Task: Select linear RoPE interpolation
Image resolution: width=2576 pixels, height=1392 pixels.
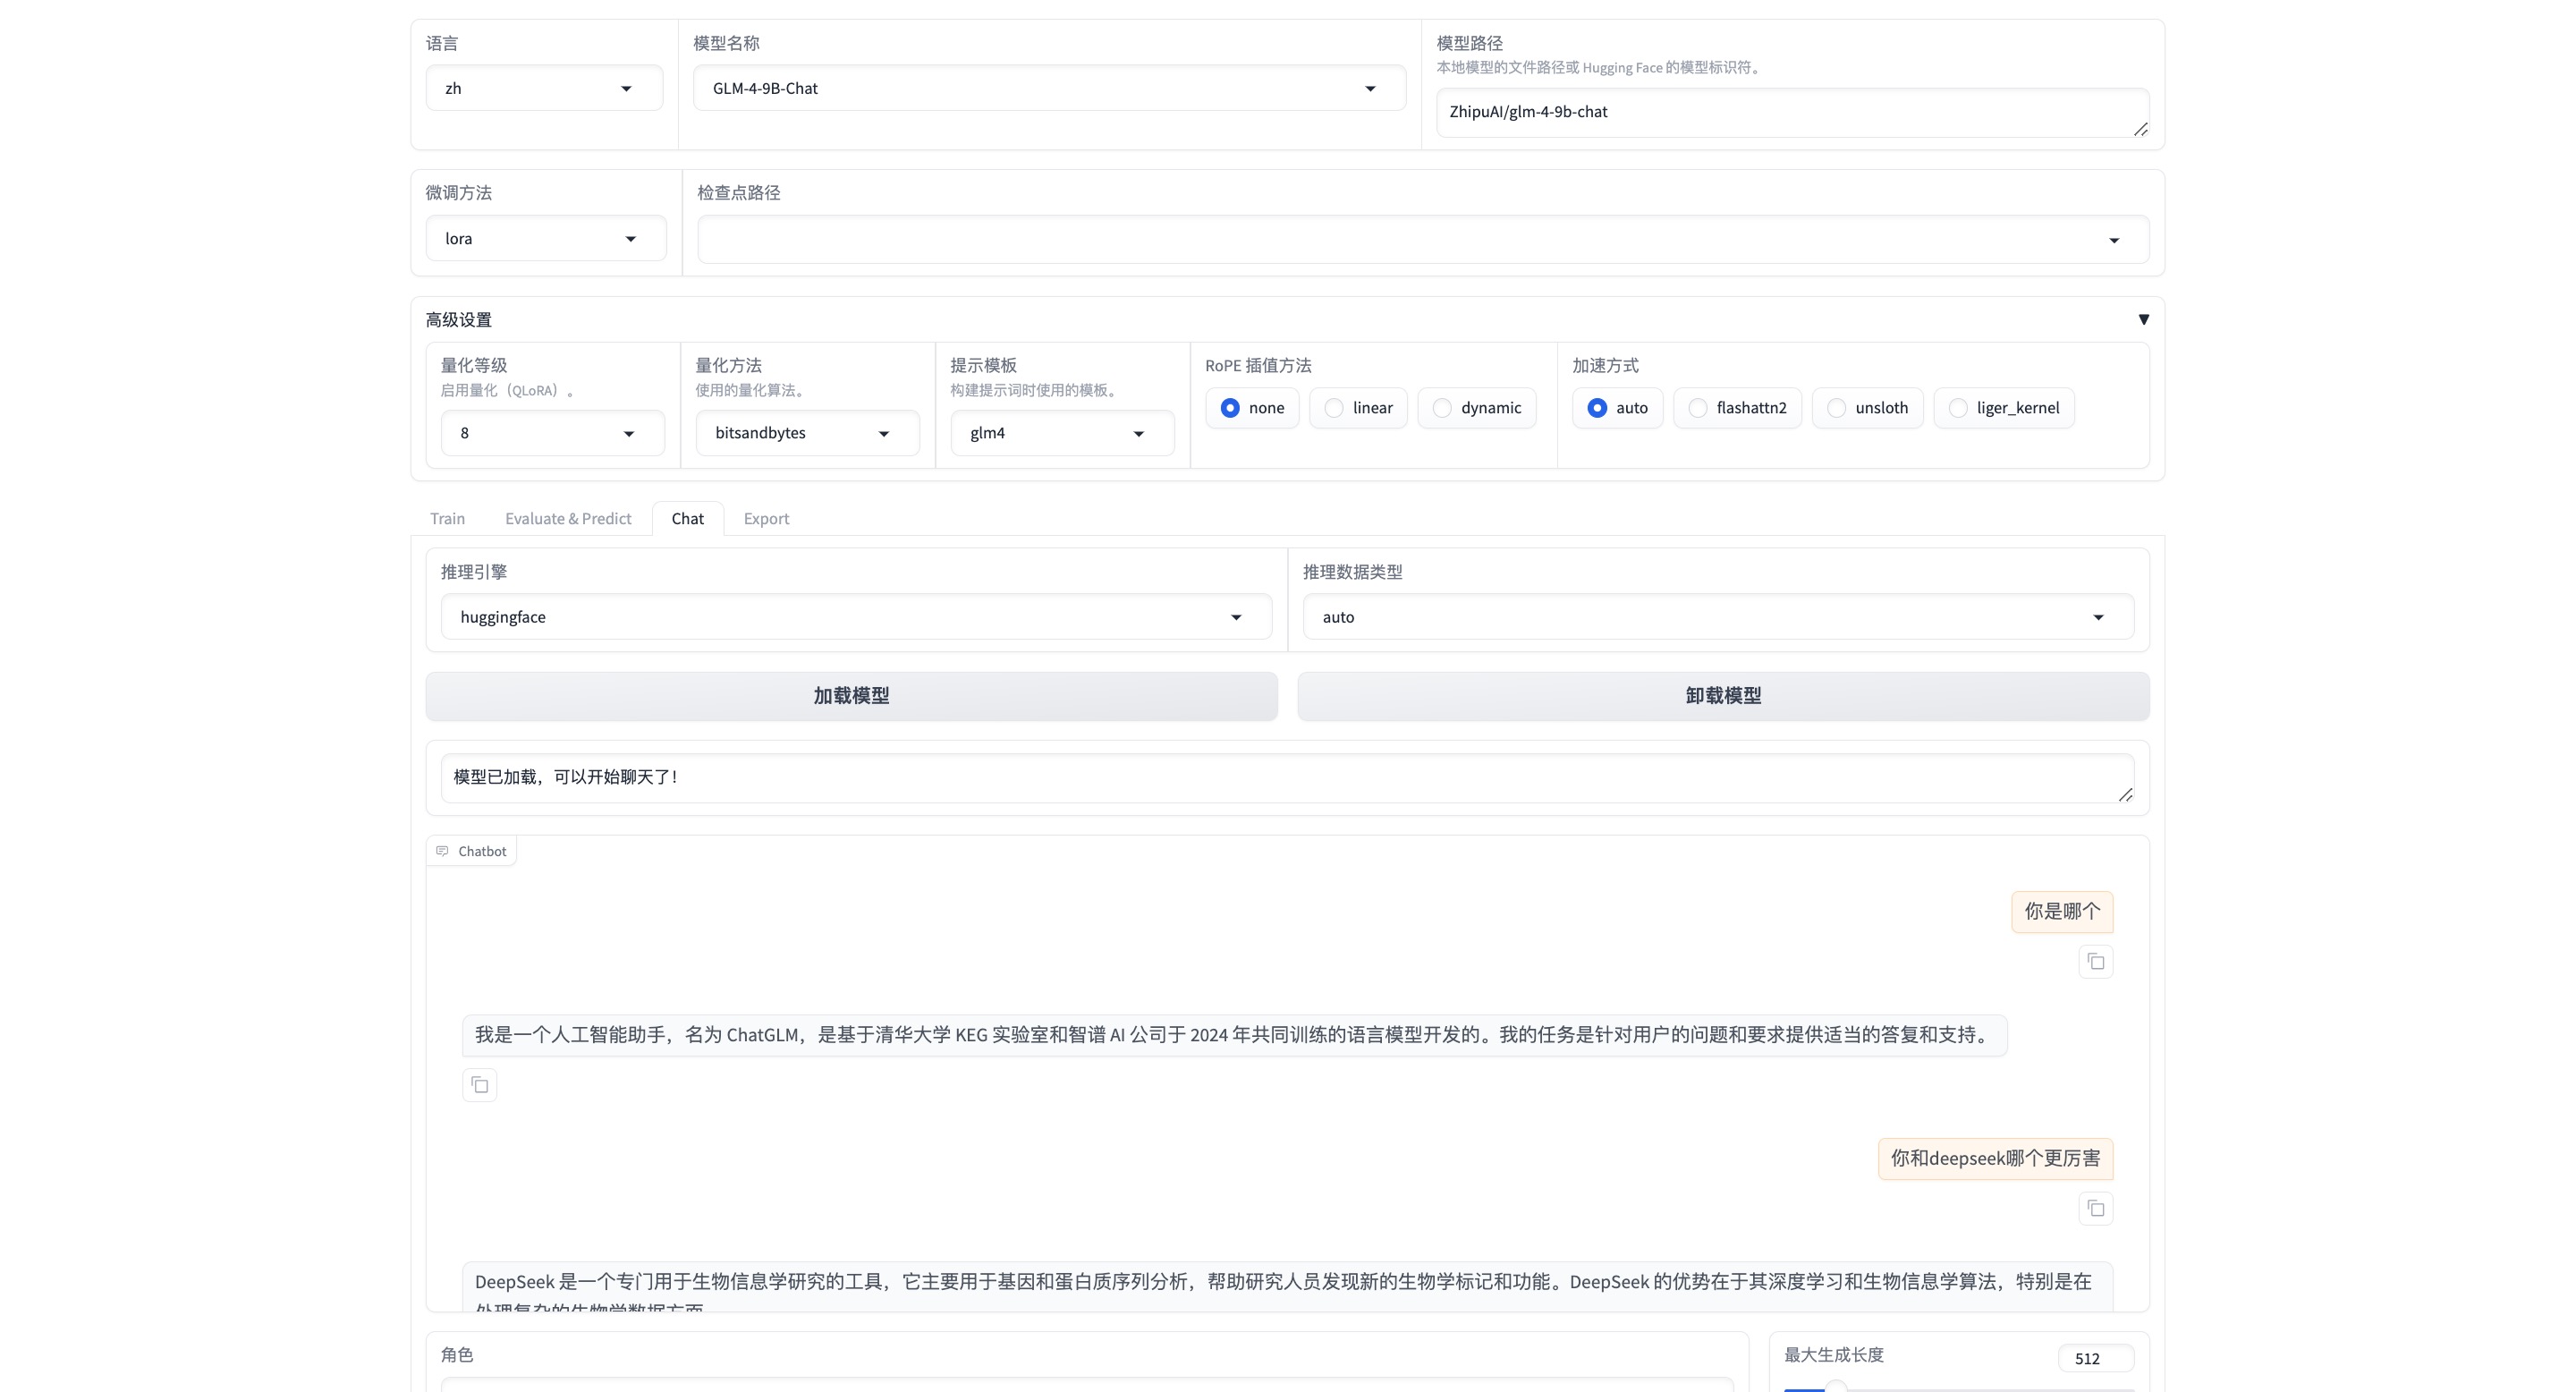Action: [1334, 408]
